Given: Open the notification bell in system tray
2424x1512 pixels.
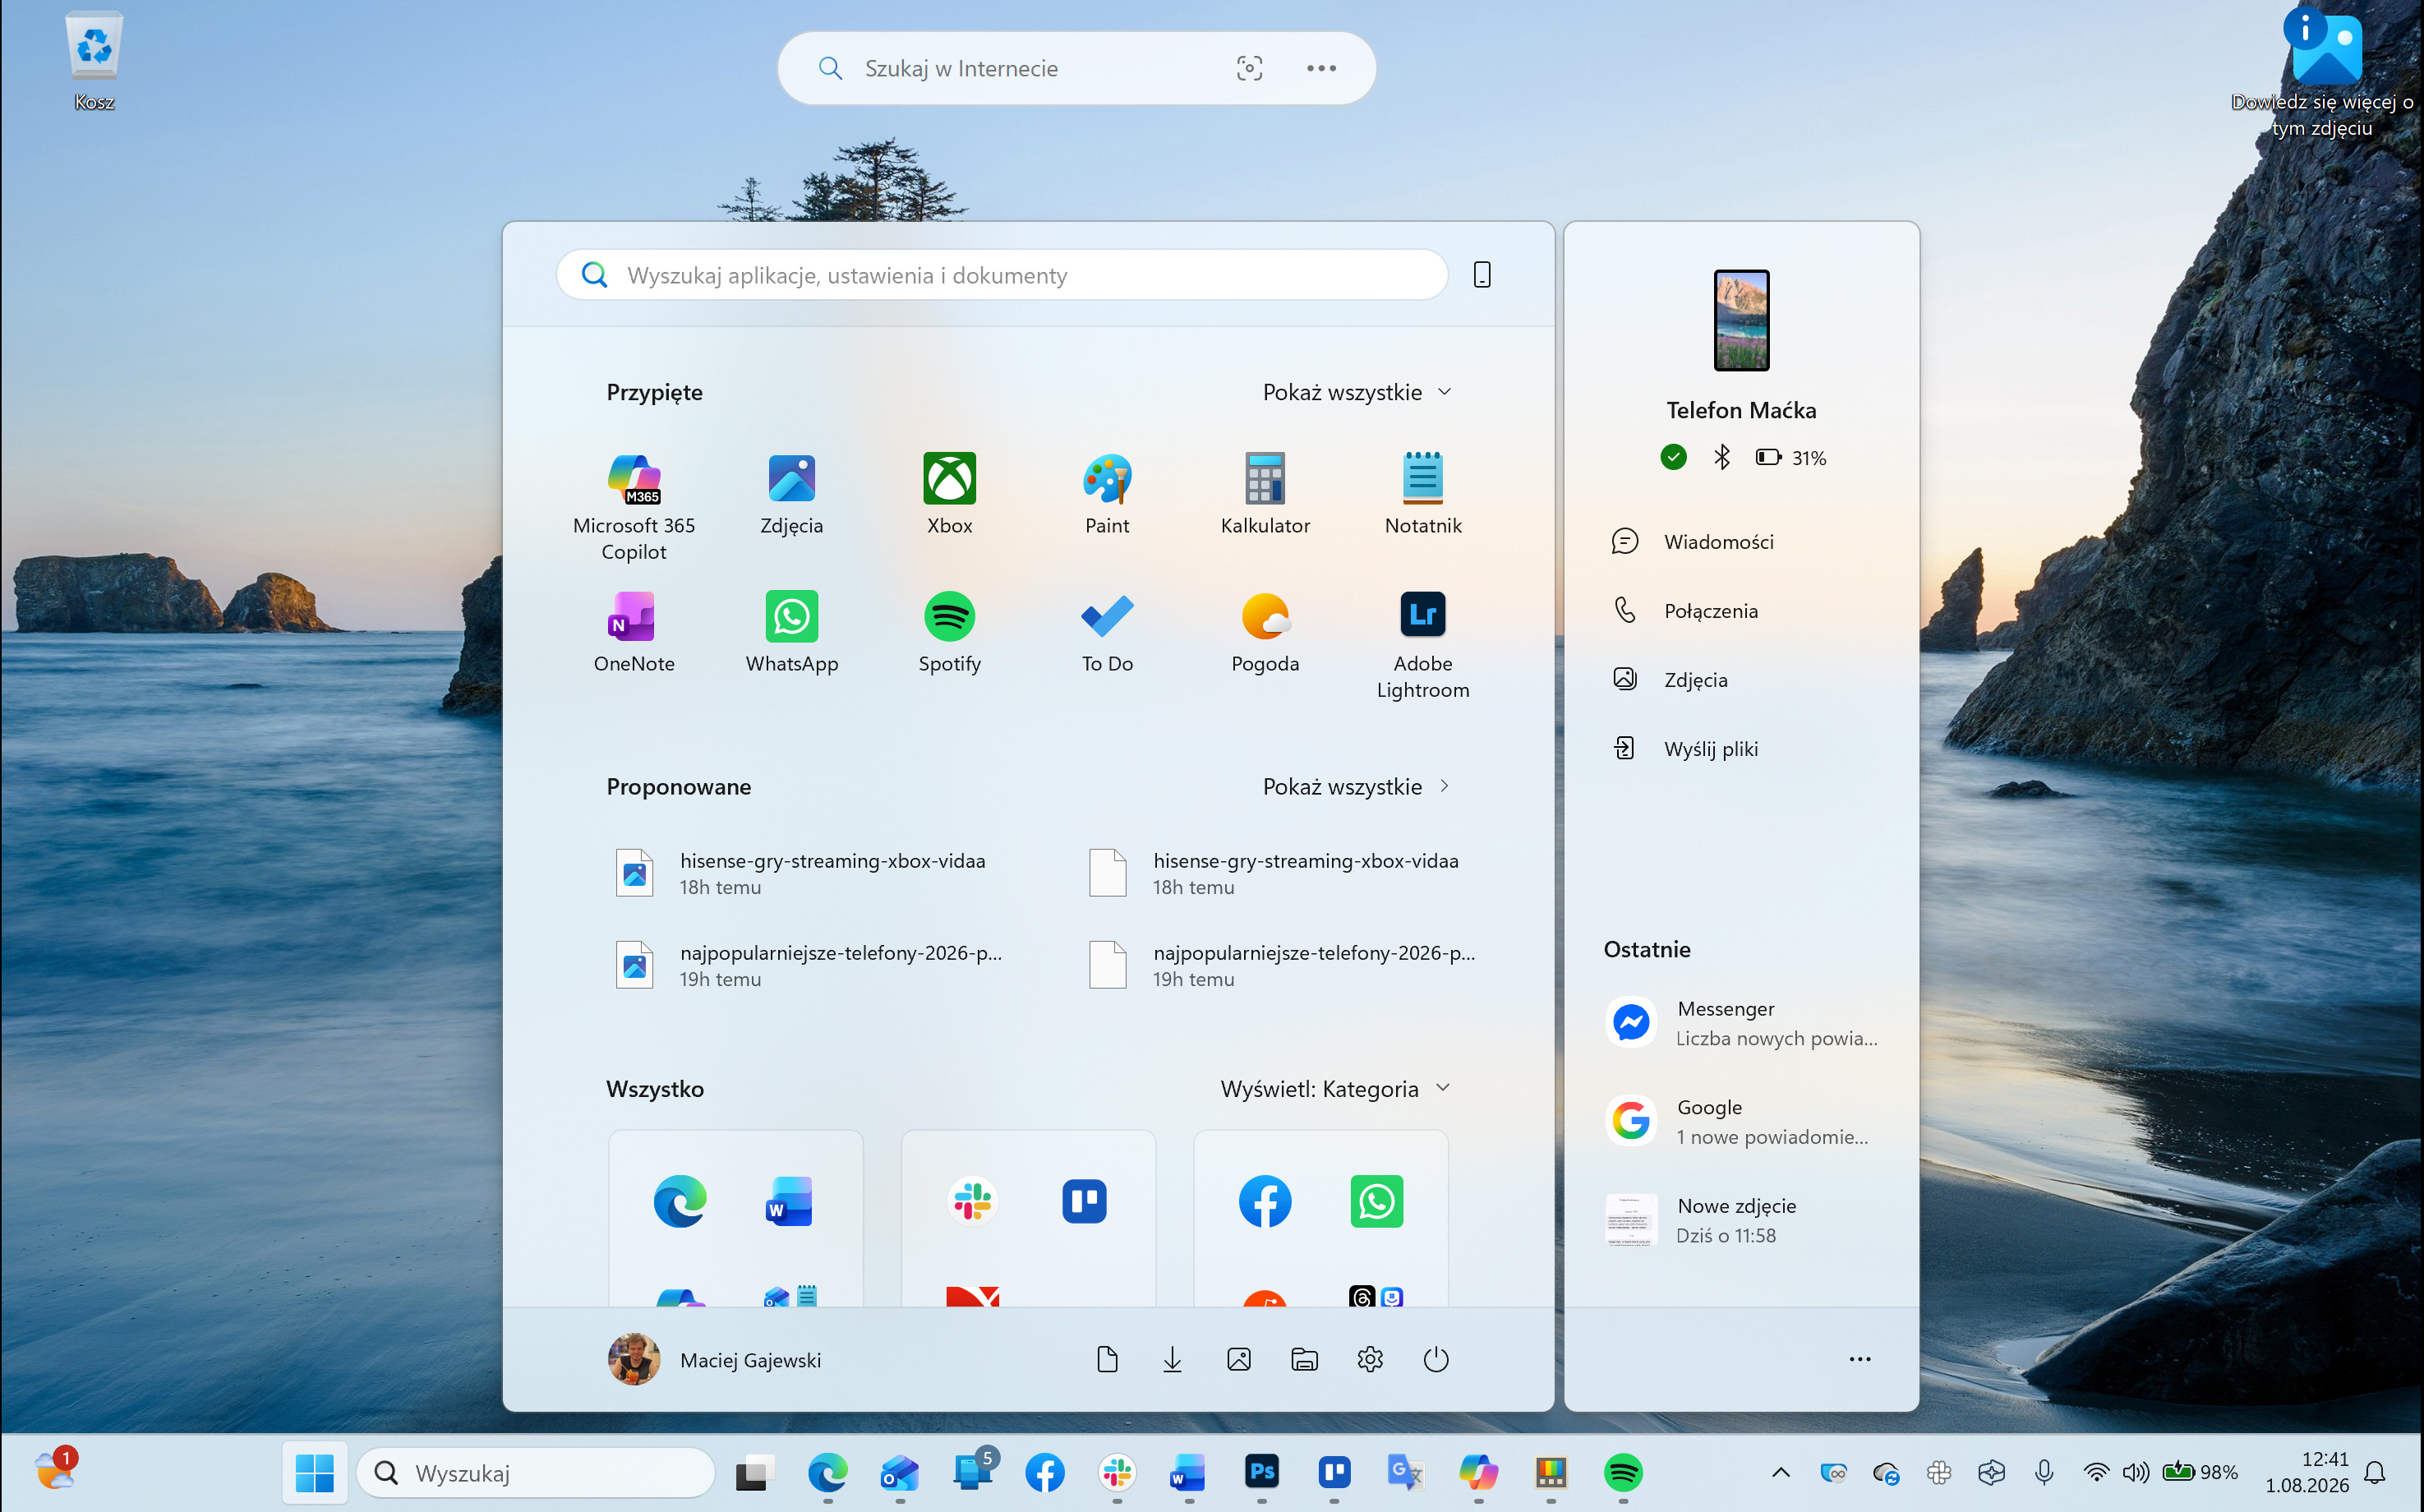Looking at the screenshot, I should point(2374,1472).
